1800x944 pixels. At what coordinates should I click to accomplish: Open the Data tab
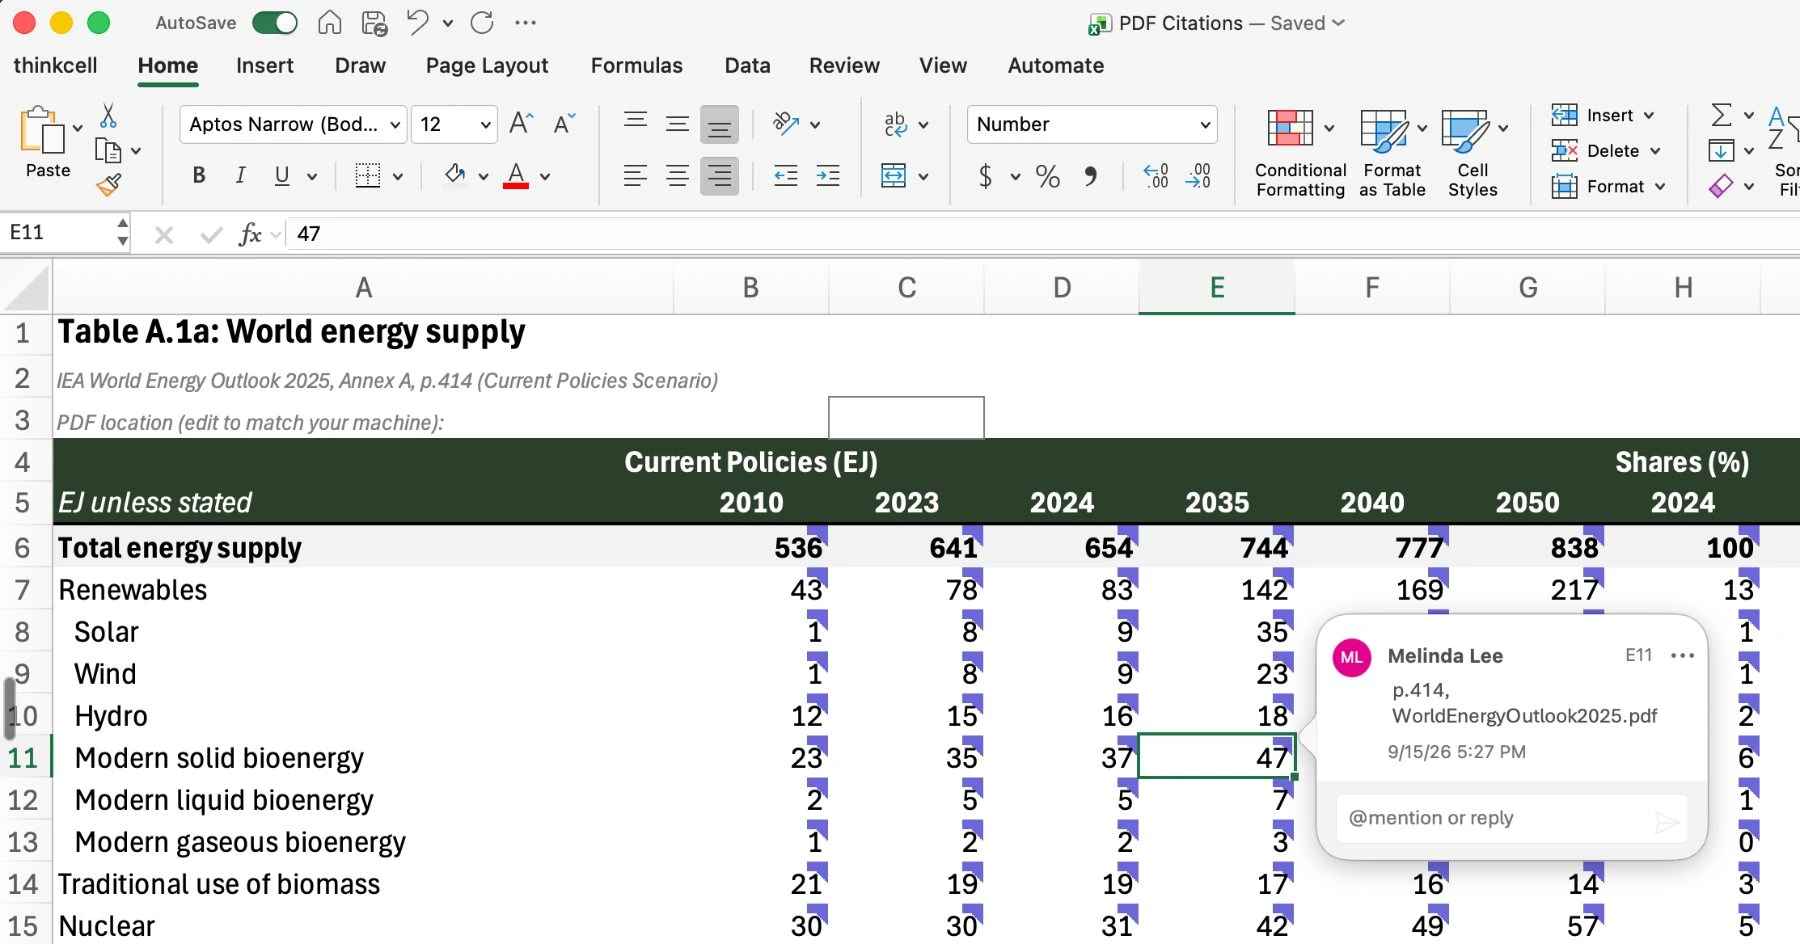(748, 66)
